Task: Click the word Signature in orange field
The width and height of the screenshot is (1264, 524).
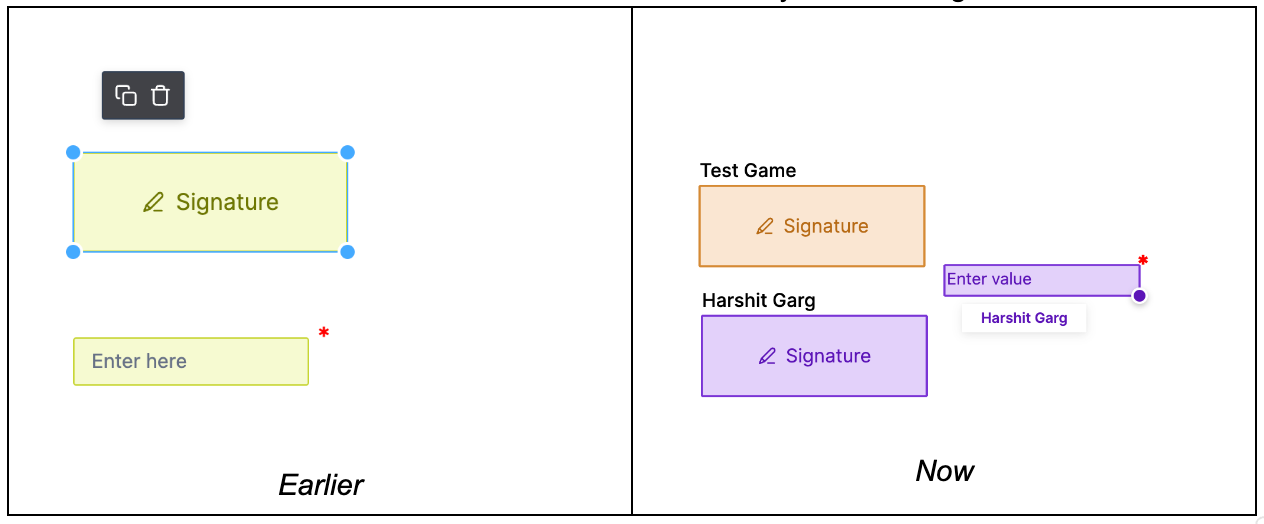Action: [x=826, y=227]
